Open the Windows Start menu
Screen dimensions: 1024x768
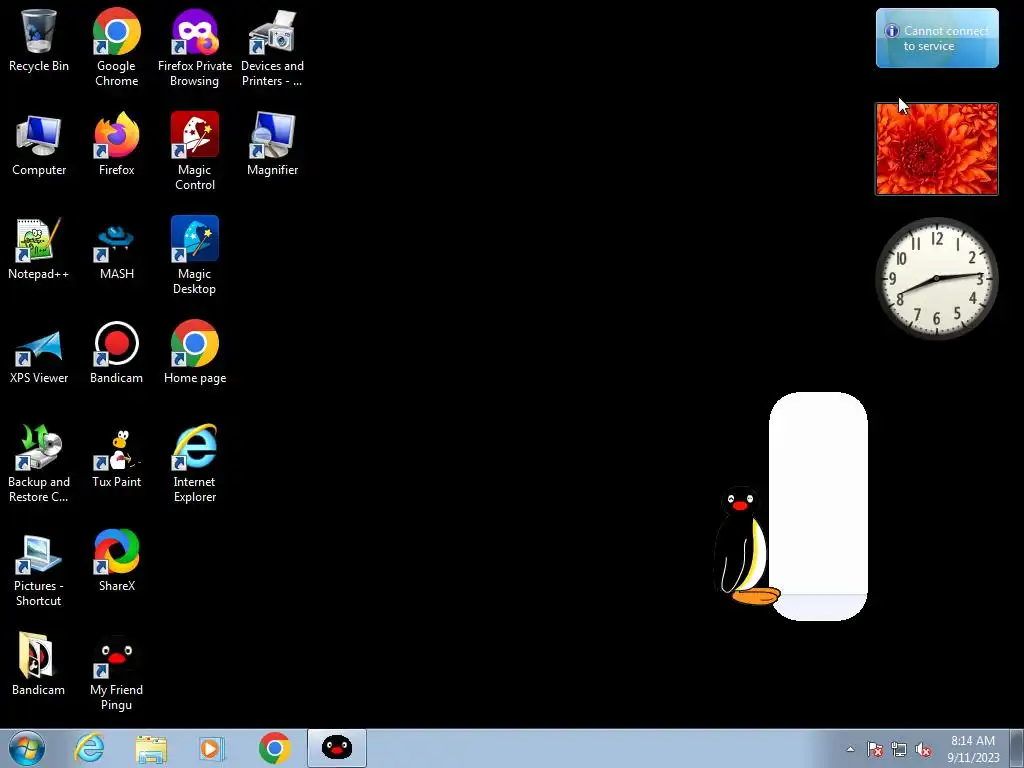(27, 748)
